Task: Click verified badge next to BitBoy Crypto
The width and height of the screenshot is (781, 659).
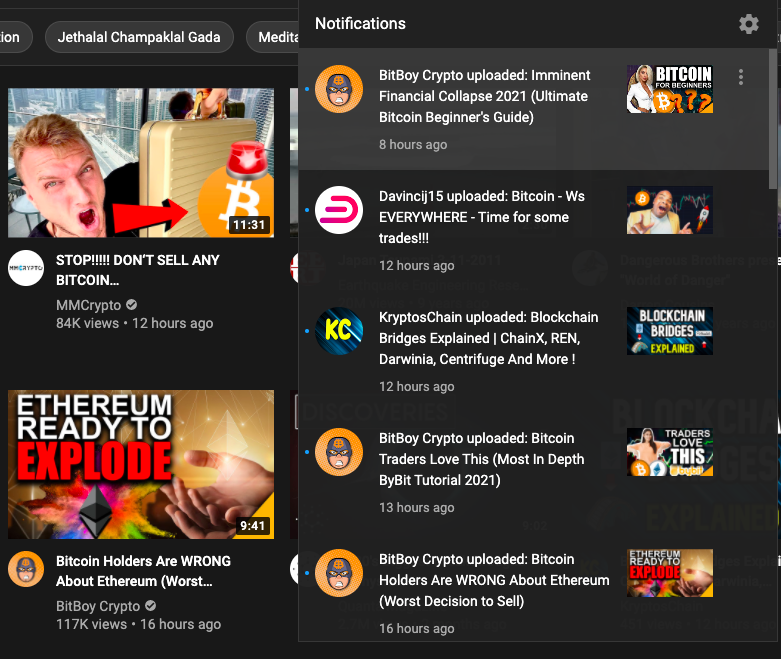Action: tap(150, 606)
